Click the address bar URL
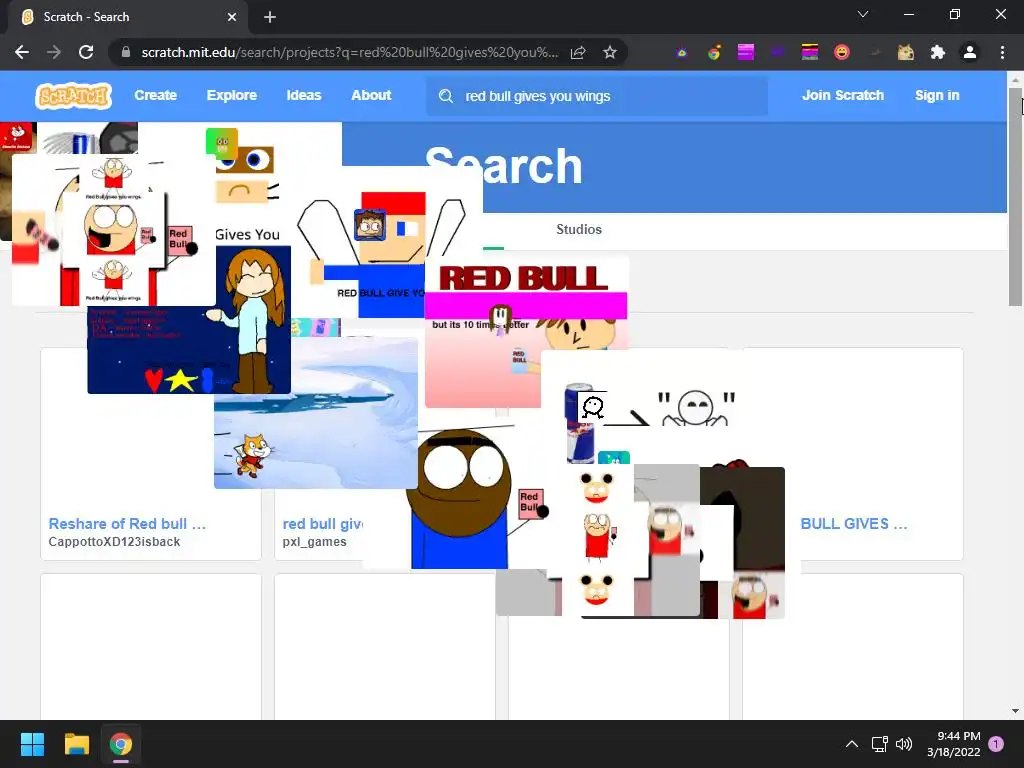 [349, 52]
